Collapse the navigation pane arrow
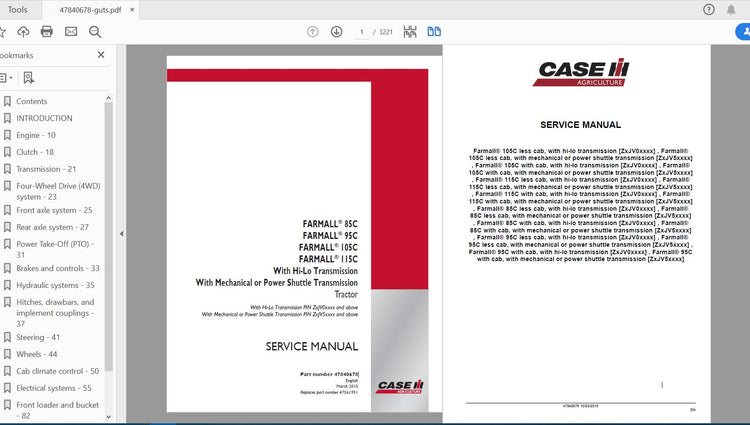This screenshot has width=750, height=425. pyautogui.click(x=121, y=234)
